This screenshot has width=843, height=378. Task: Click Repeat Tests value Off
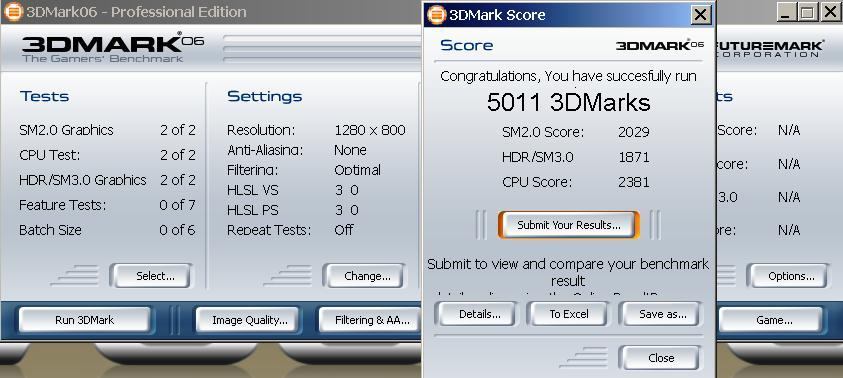click(344, 230)
